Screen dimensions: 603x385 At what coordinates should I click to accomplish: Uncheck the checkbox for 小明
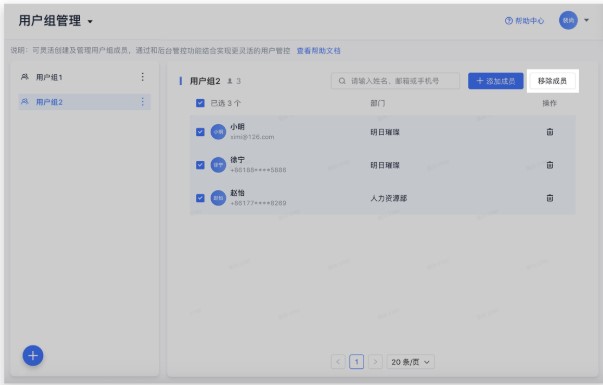[x=200, y=132]
